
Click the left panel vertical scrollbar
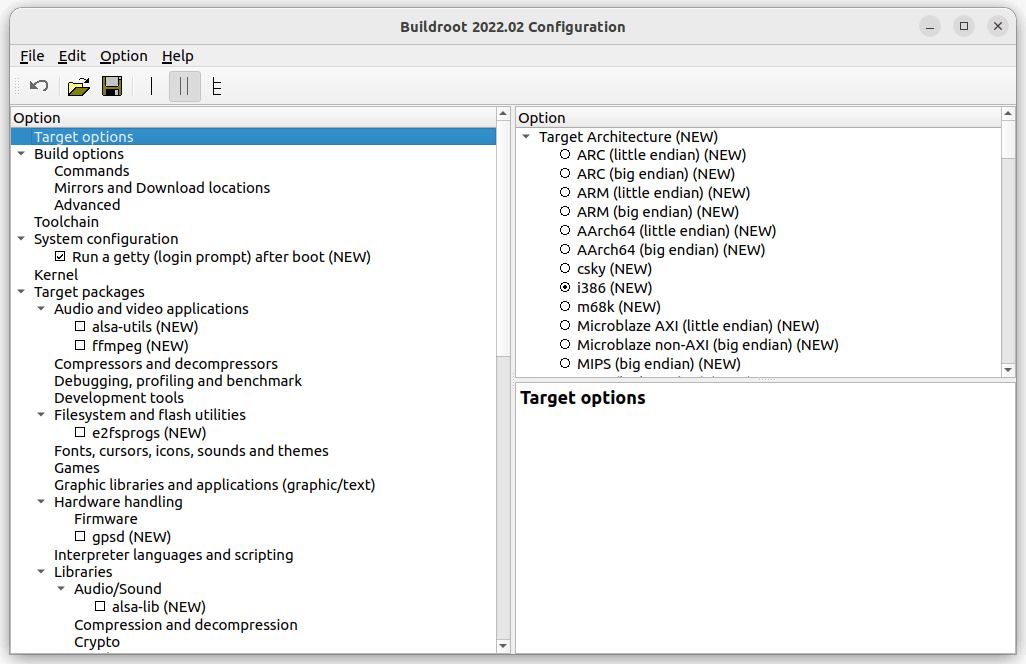pyautogui.click(x=503, y=500)
